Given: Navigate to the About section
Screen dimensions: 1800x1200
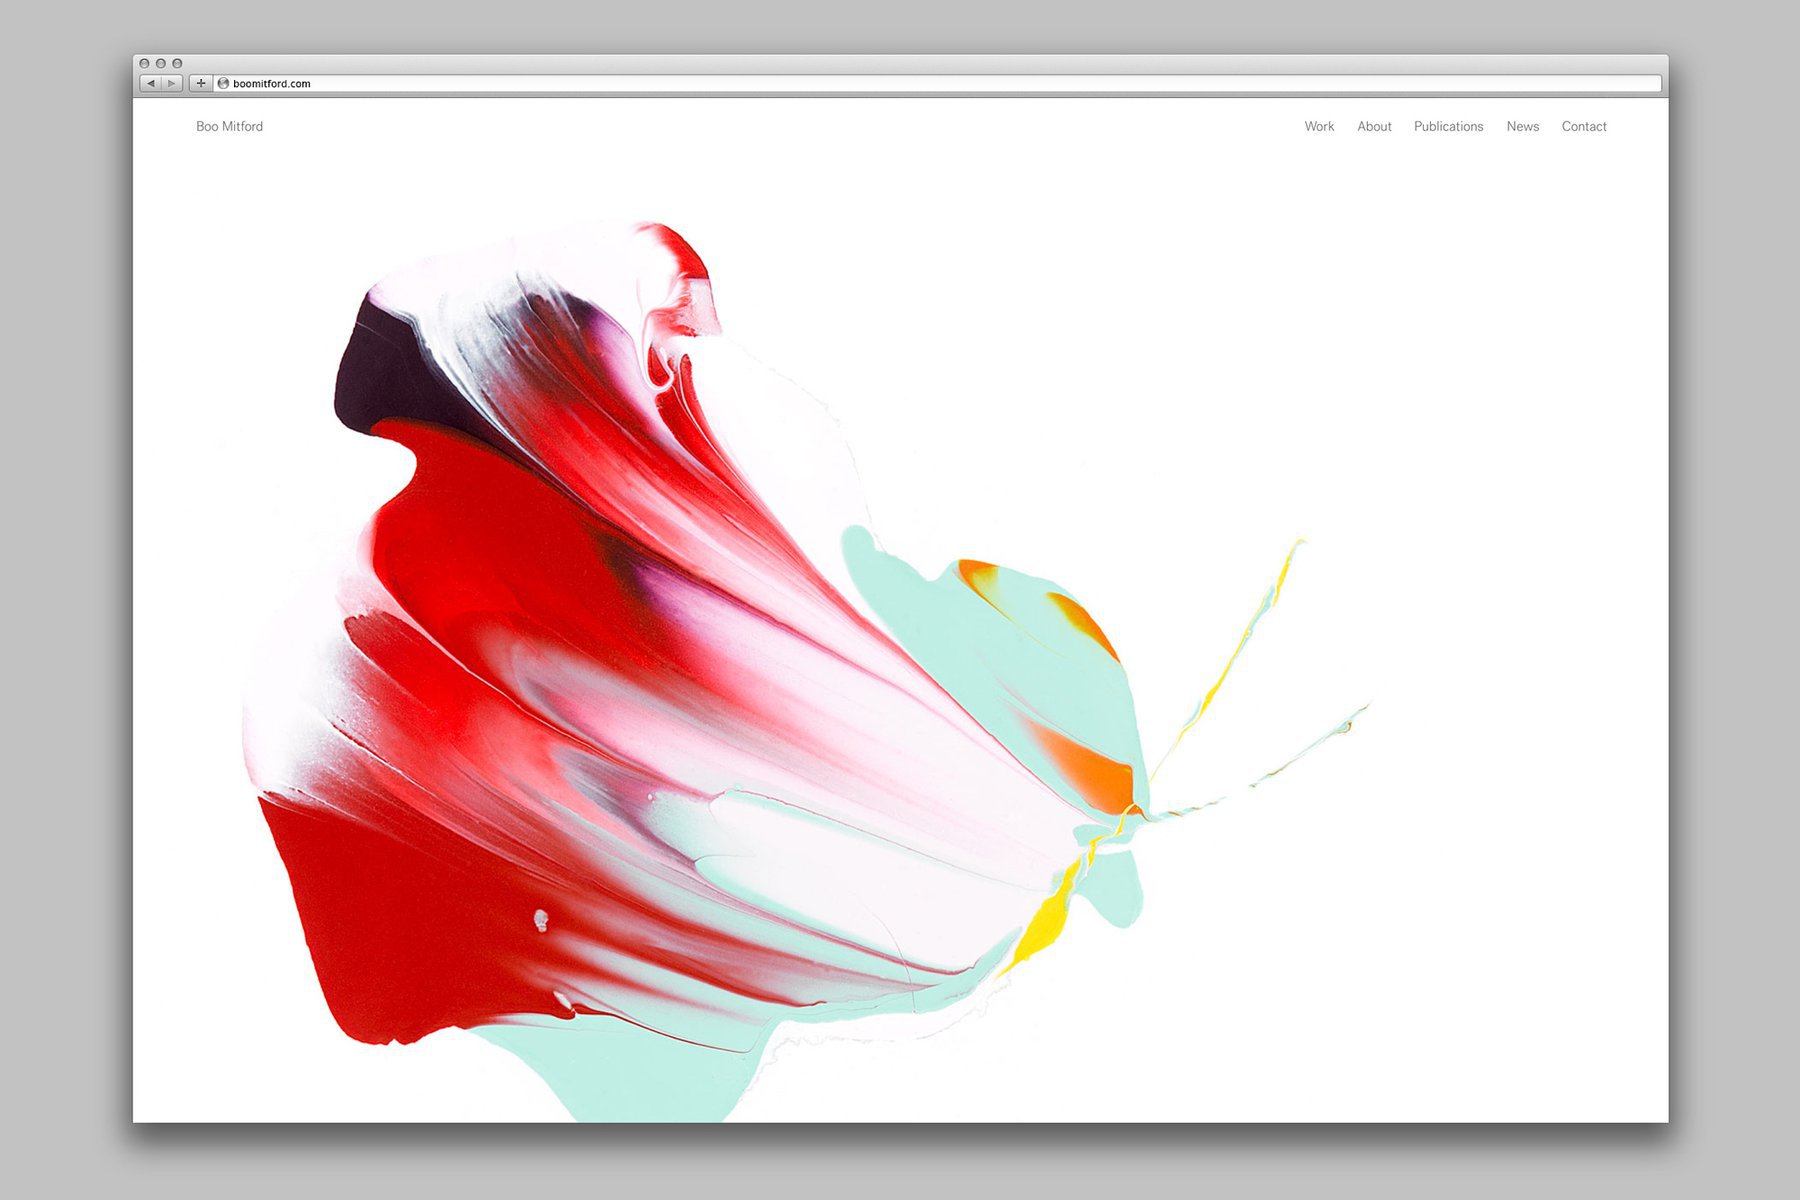Looking at the screenshot, I should (1374, 126).
